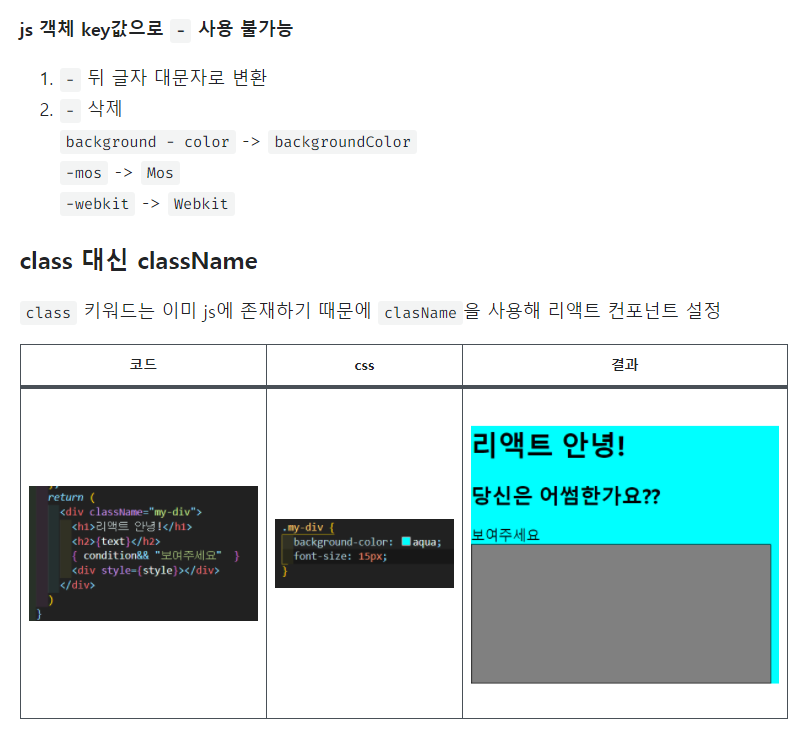Select the 'background - color' code snippet
Screen dimensions: 802x742
click(x=147, y=142)
